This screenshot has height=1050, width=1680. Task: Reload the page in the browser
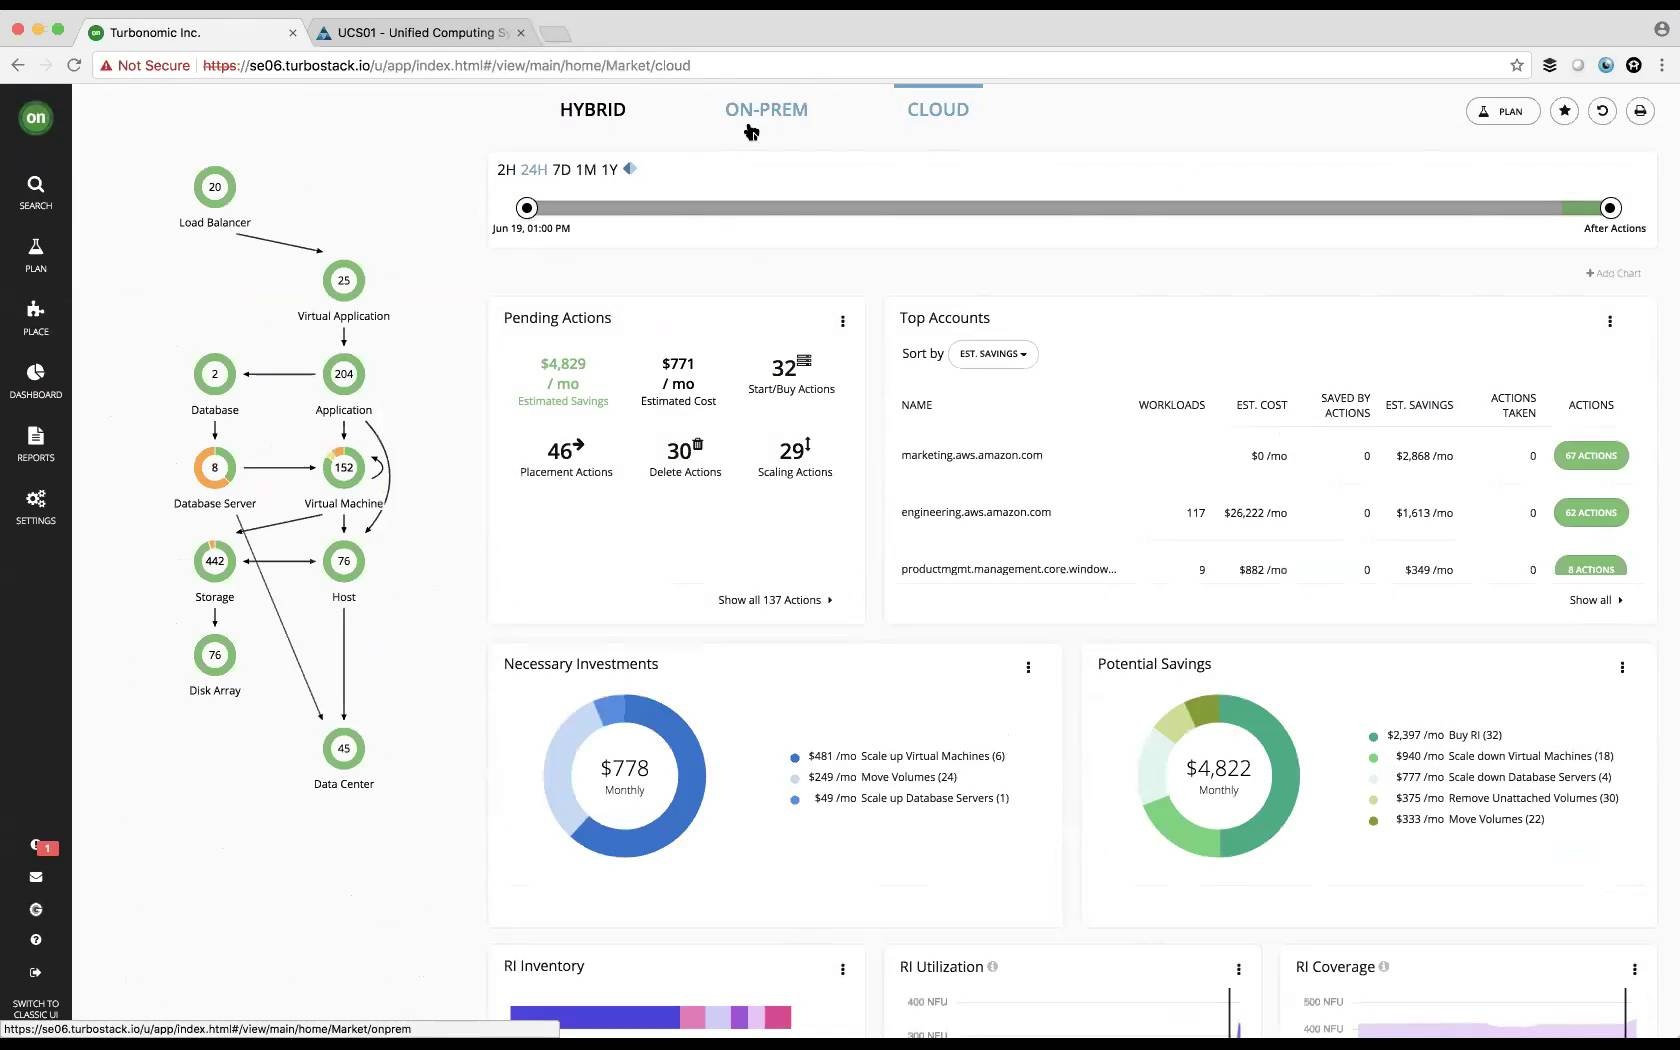point(74,65)
